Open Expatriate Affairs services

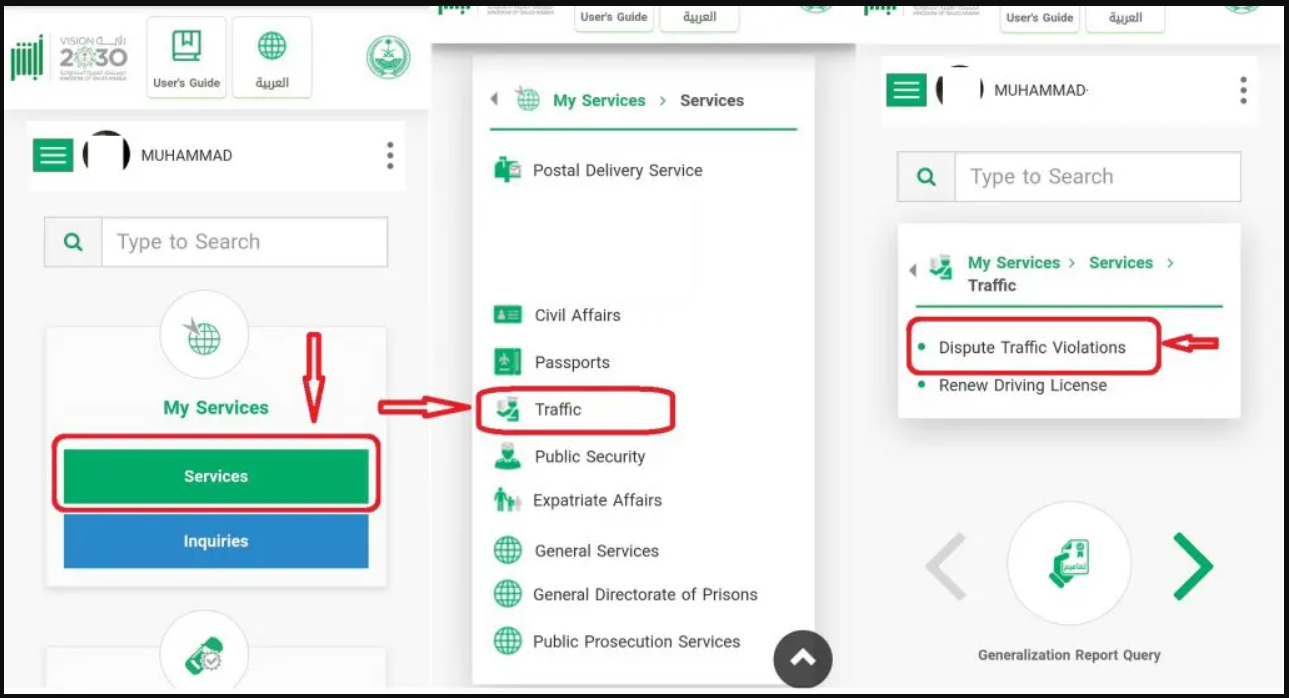pos(597,500)
